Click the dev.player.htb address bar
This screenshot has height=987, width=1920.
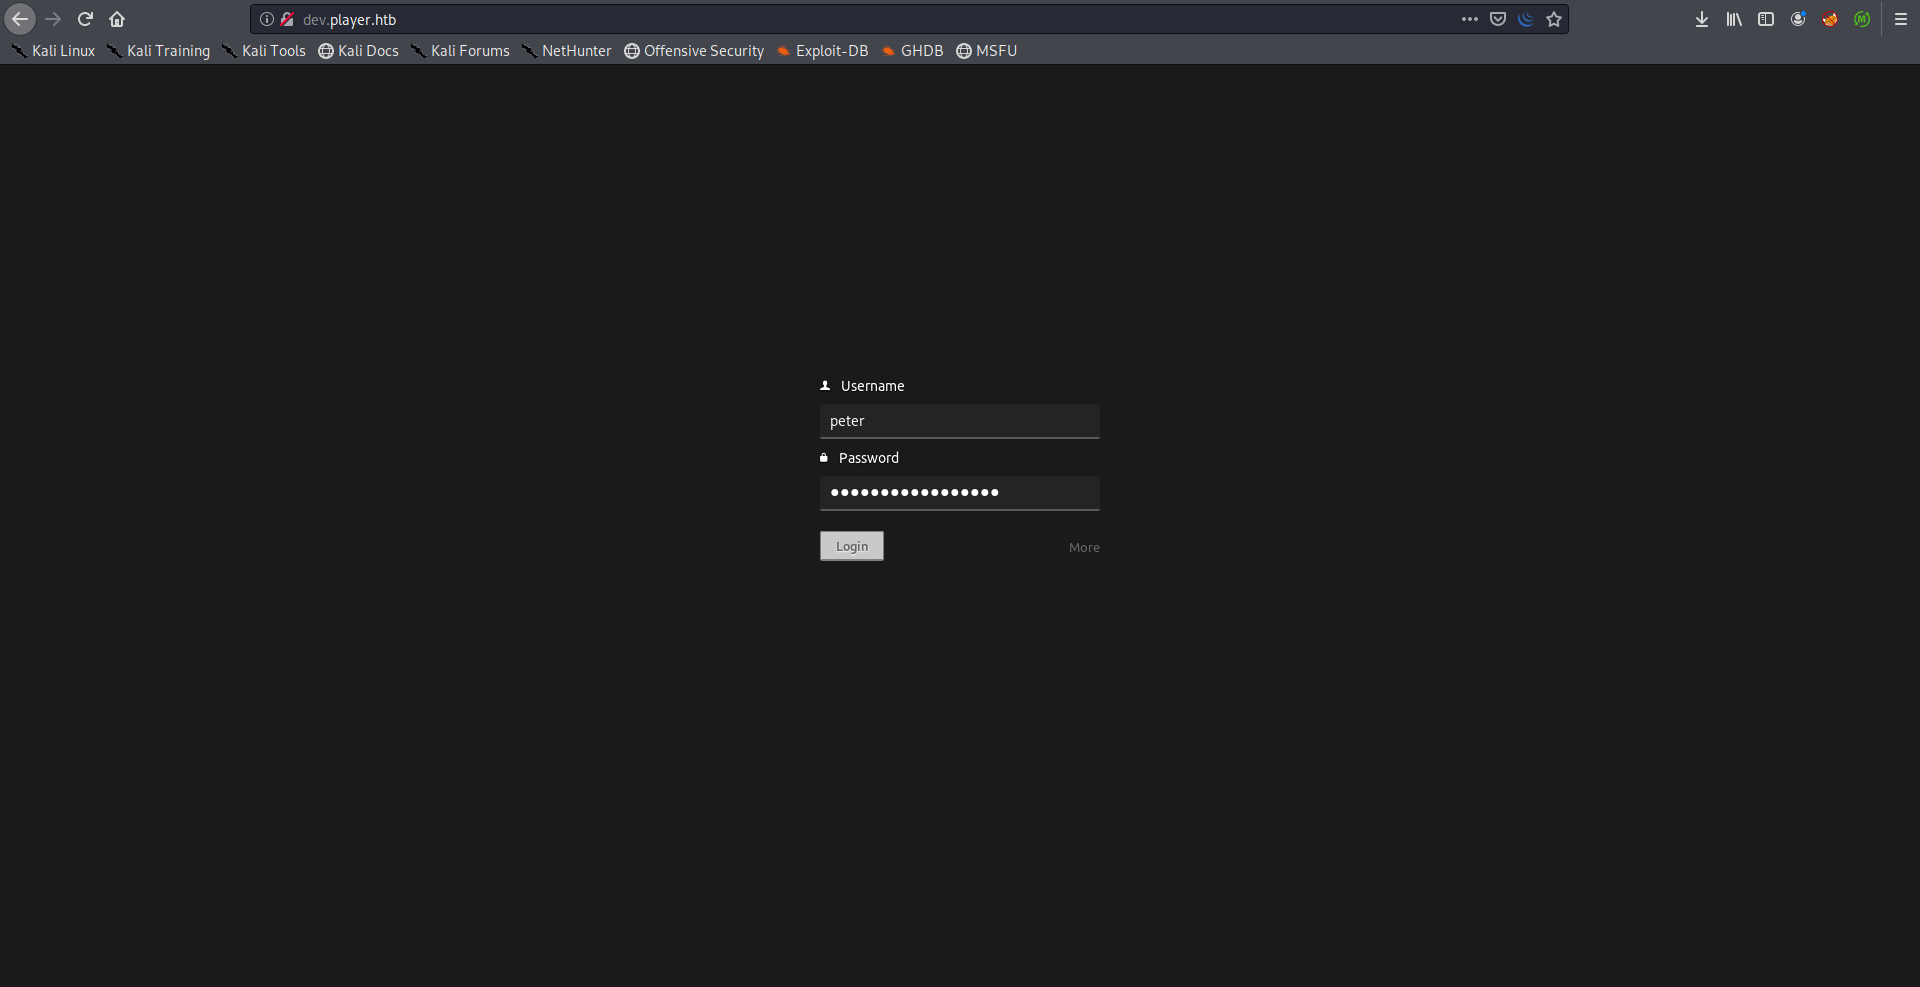[800, 19]
